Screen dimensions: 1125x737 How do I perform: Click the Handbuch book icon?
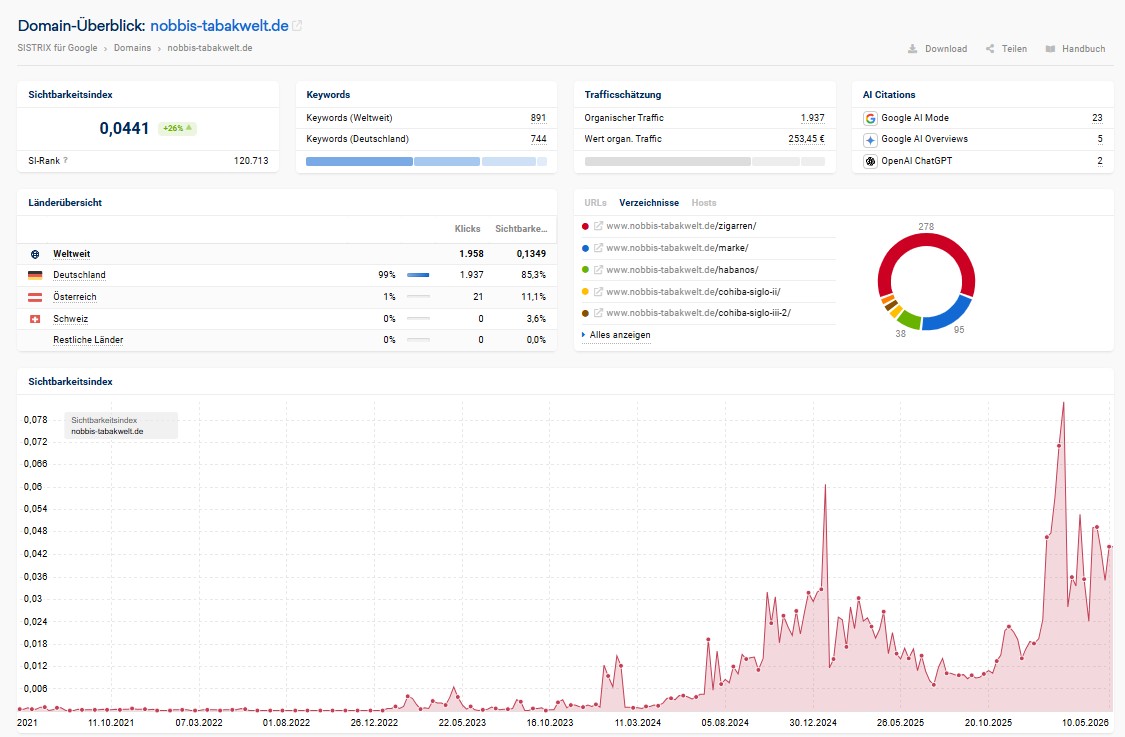click(1050, 49)
